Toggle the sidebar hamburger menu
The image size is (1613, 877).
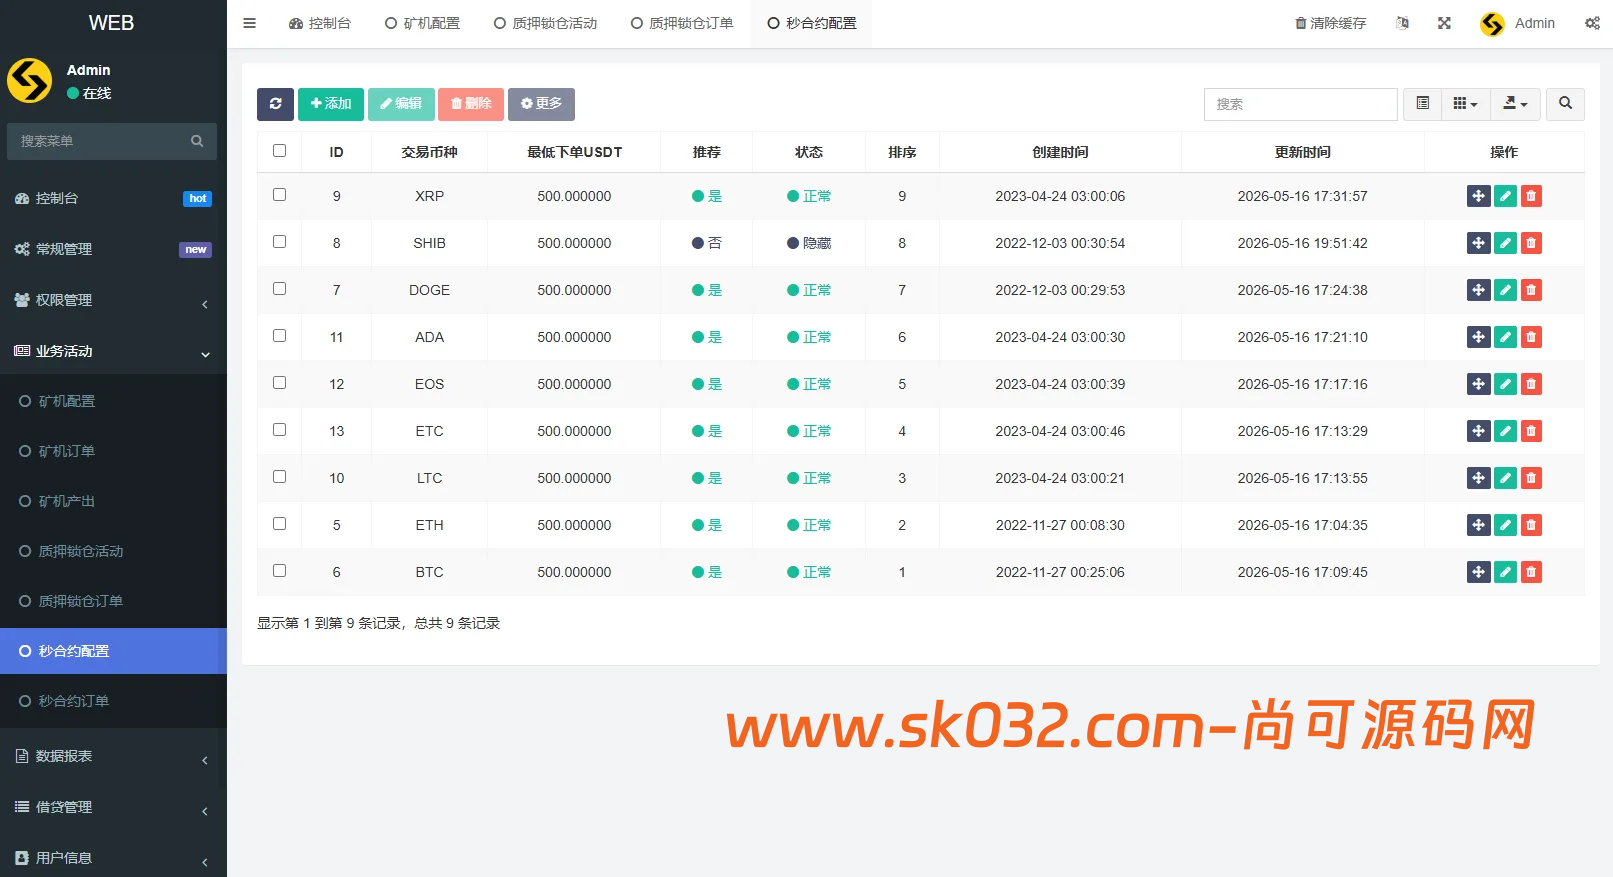point(250,23)
